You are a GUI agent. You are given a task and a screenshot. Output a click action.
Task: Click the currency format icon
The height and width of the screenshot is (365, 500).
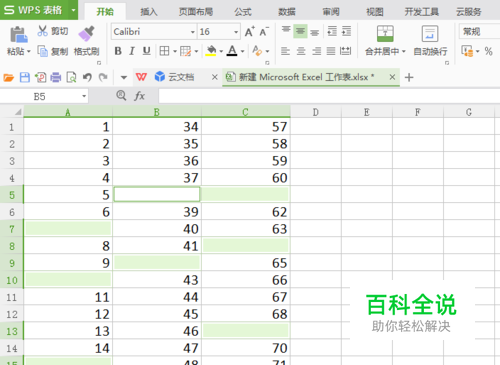pos(467,51)
